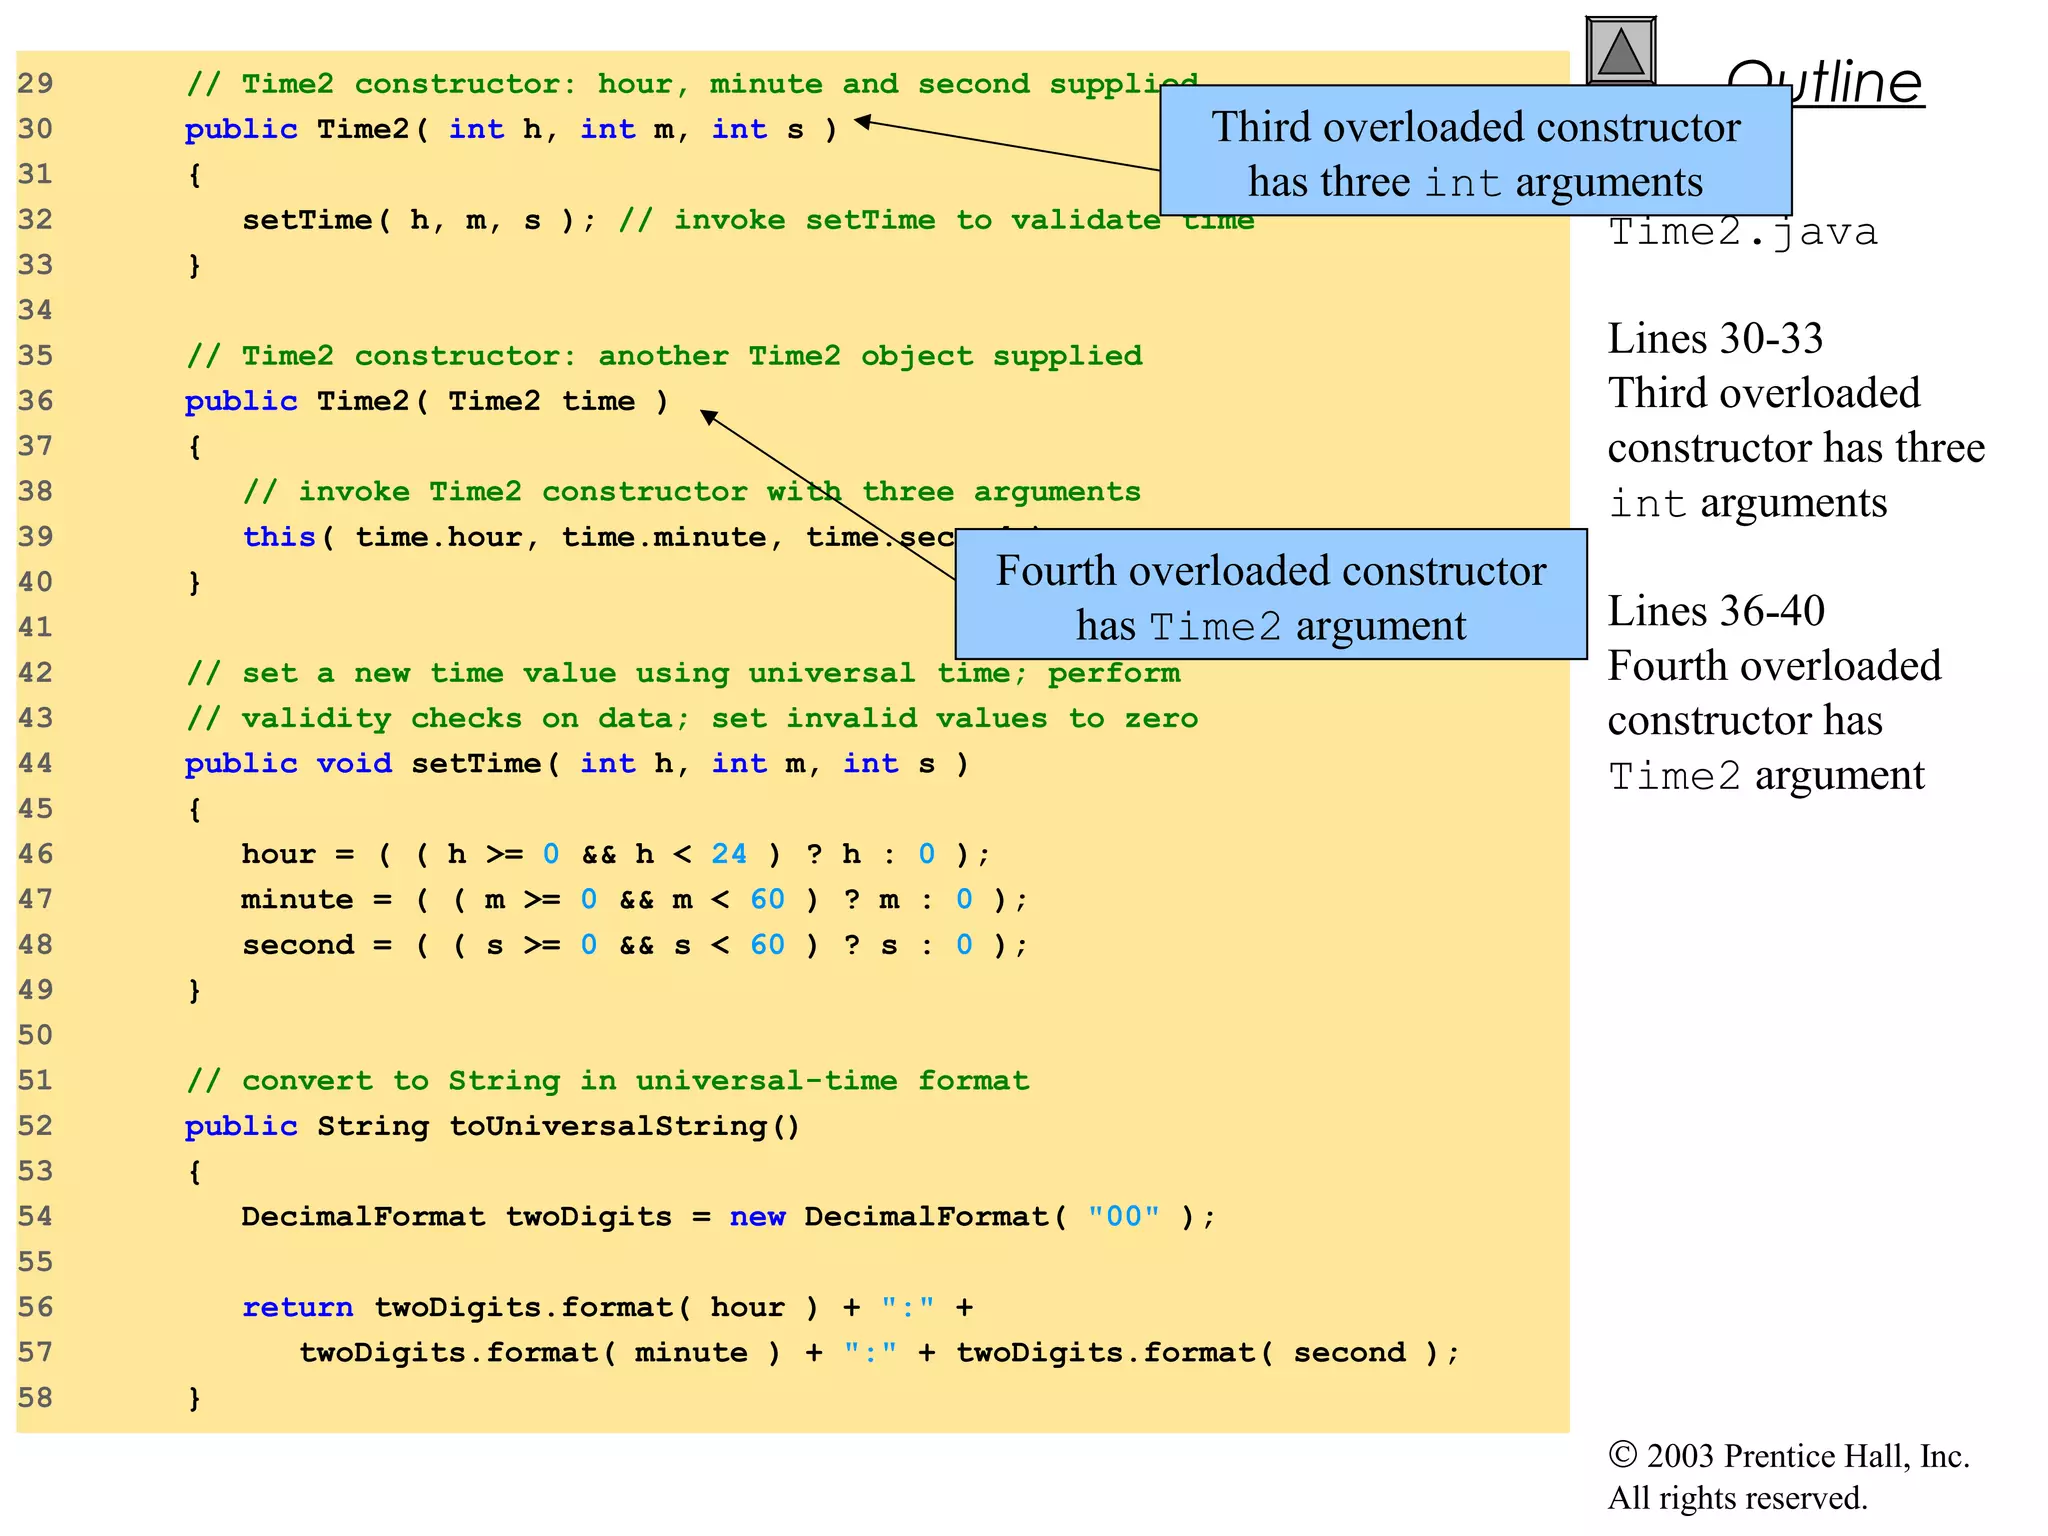Click the Time2.java file name text
Image resolution: width=2048 pixels, height=1536 pixels.
pos(1743,233)
